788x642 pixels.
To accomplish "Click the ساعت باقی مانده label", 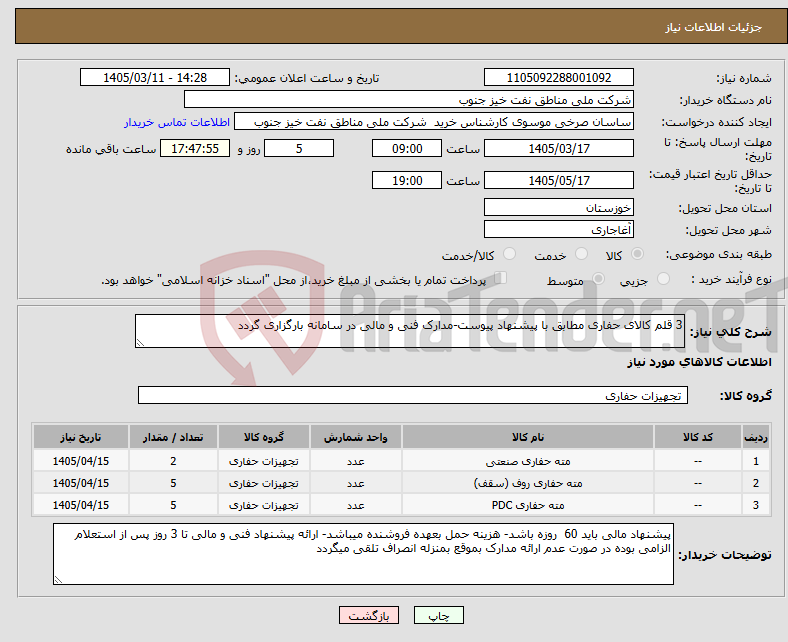I will (111, 149).
